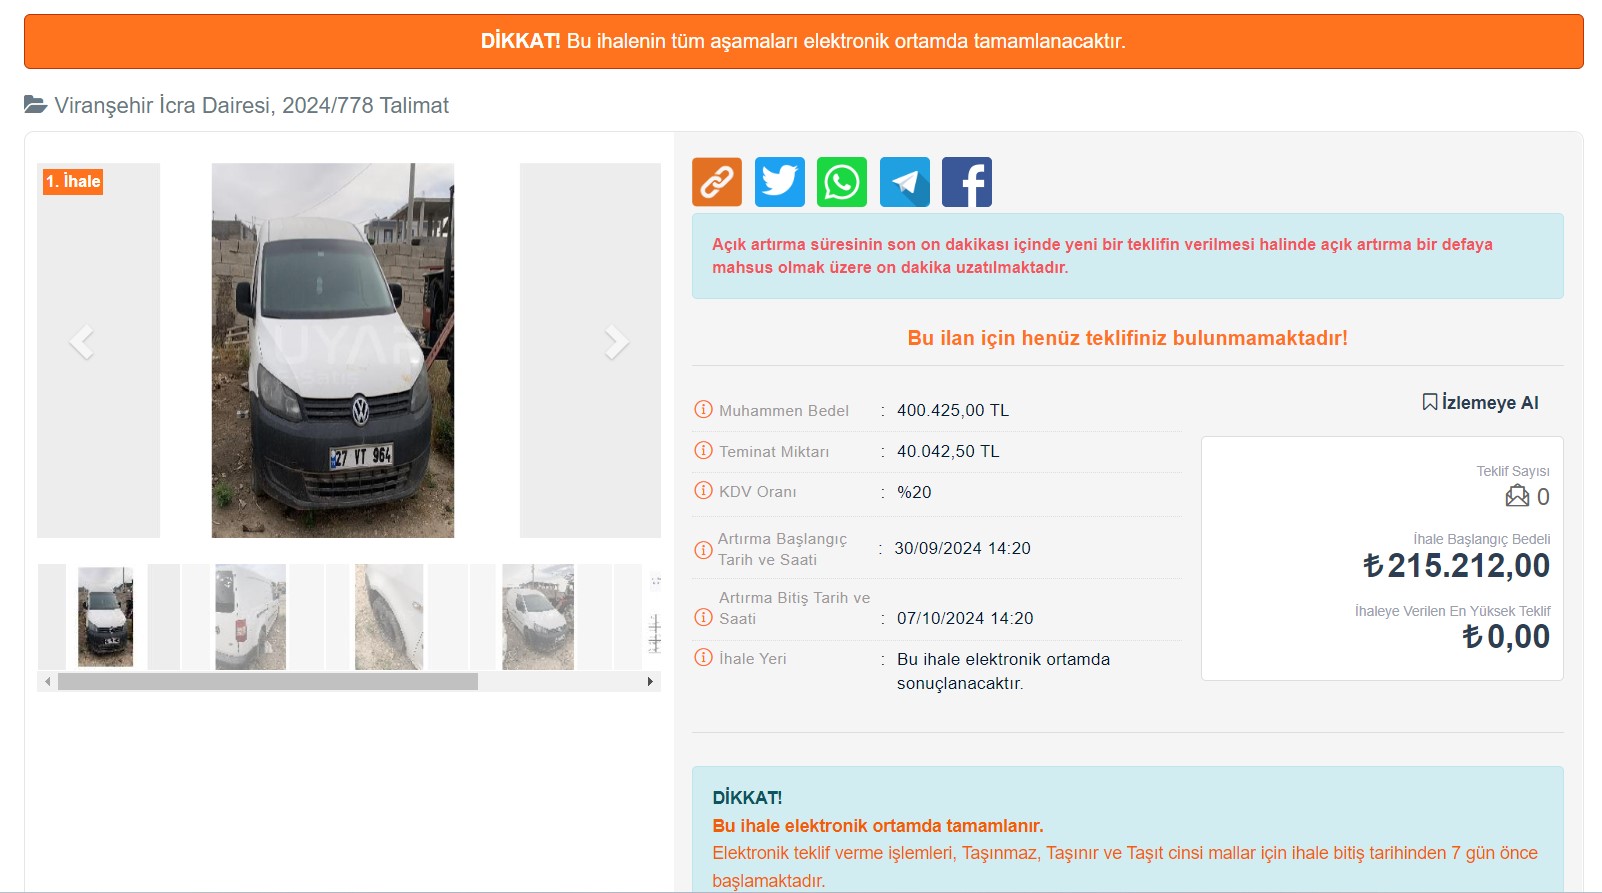Send the listing through Telegram
The height and width of the screenshot is (893, 1602).
[904, 182]
